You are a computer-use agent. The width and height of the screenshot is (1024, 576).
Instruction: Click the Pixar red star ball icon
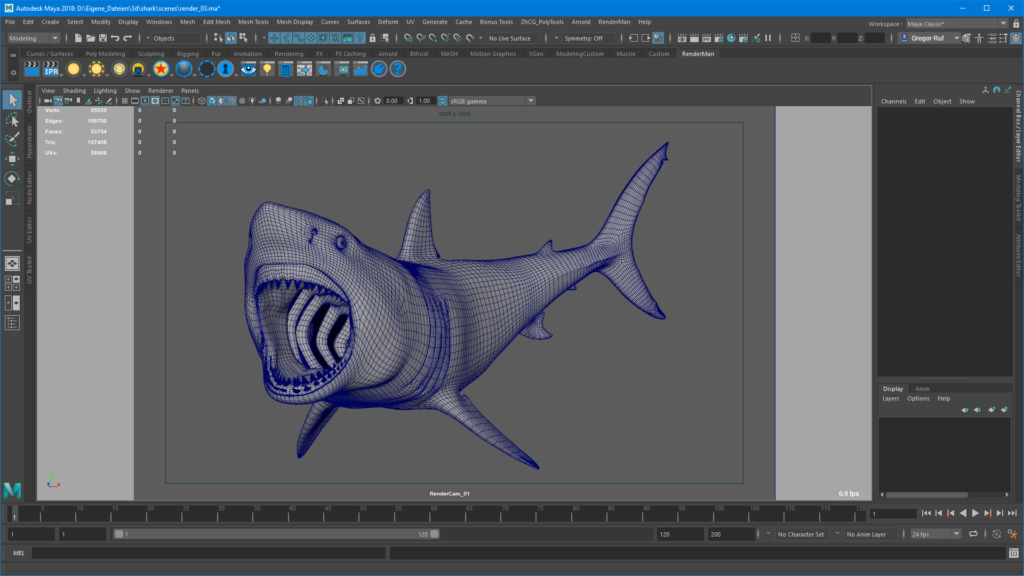[161, 69]
